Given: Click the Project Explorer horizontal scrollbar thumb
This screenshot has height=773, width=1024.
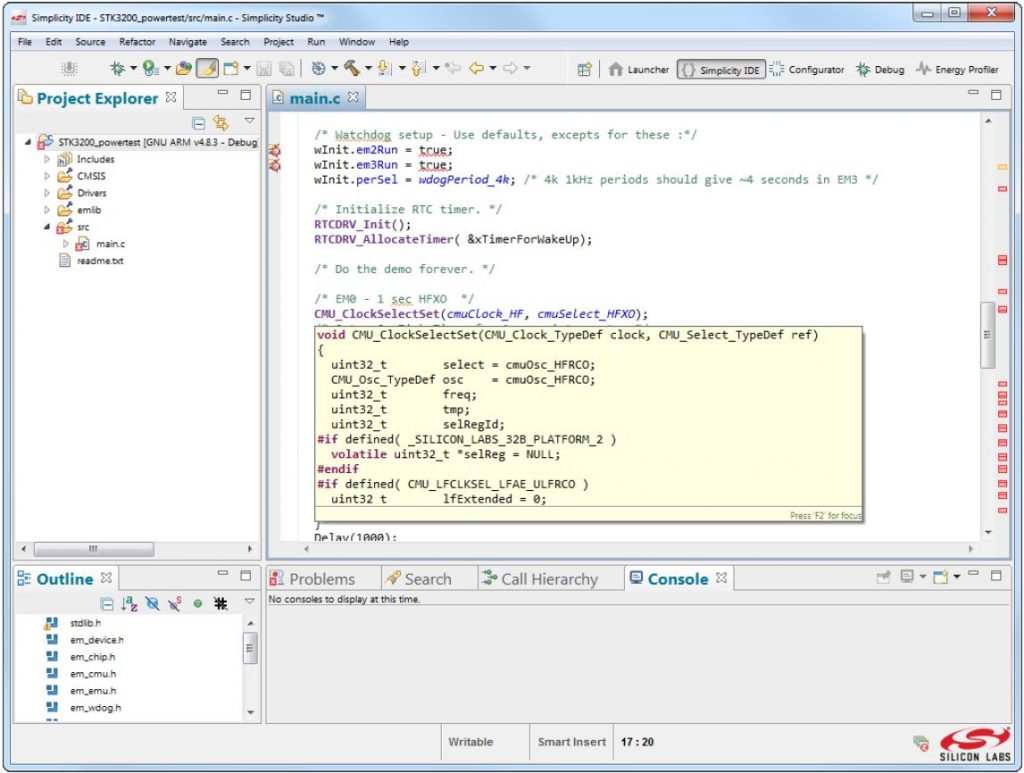Looking at the screenshot, I should [93, 549].
